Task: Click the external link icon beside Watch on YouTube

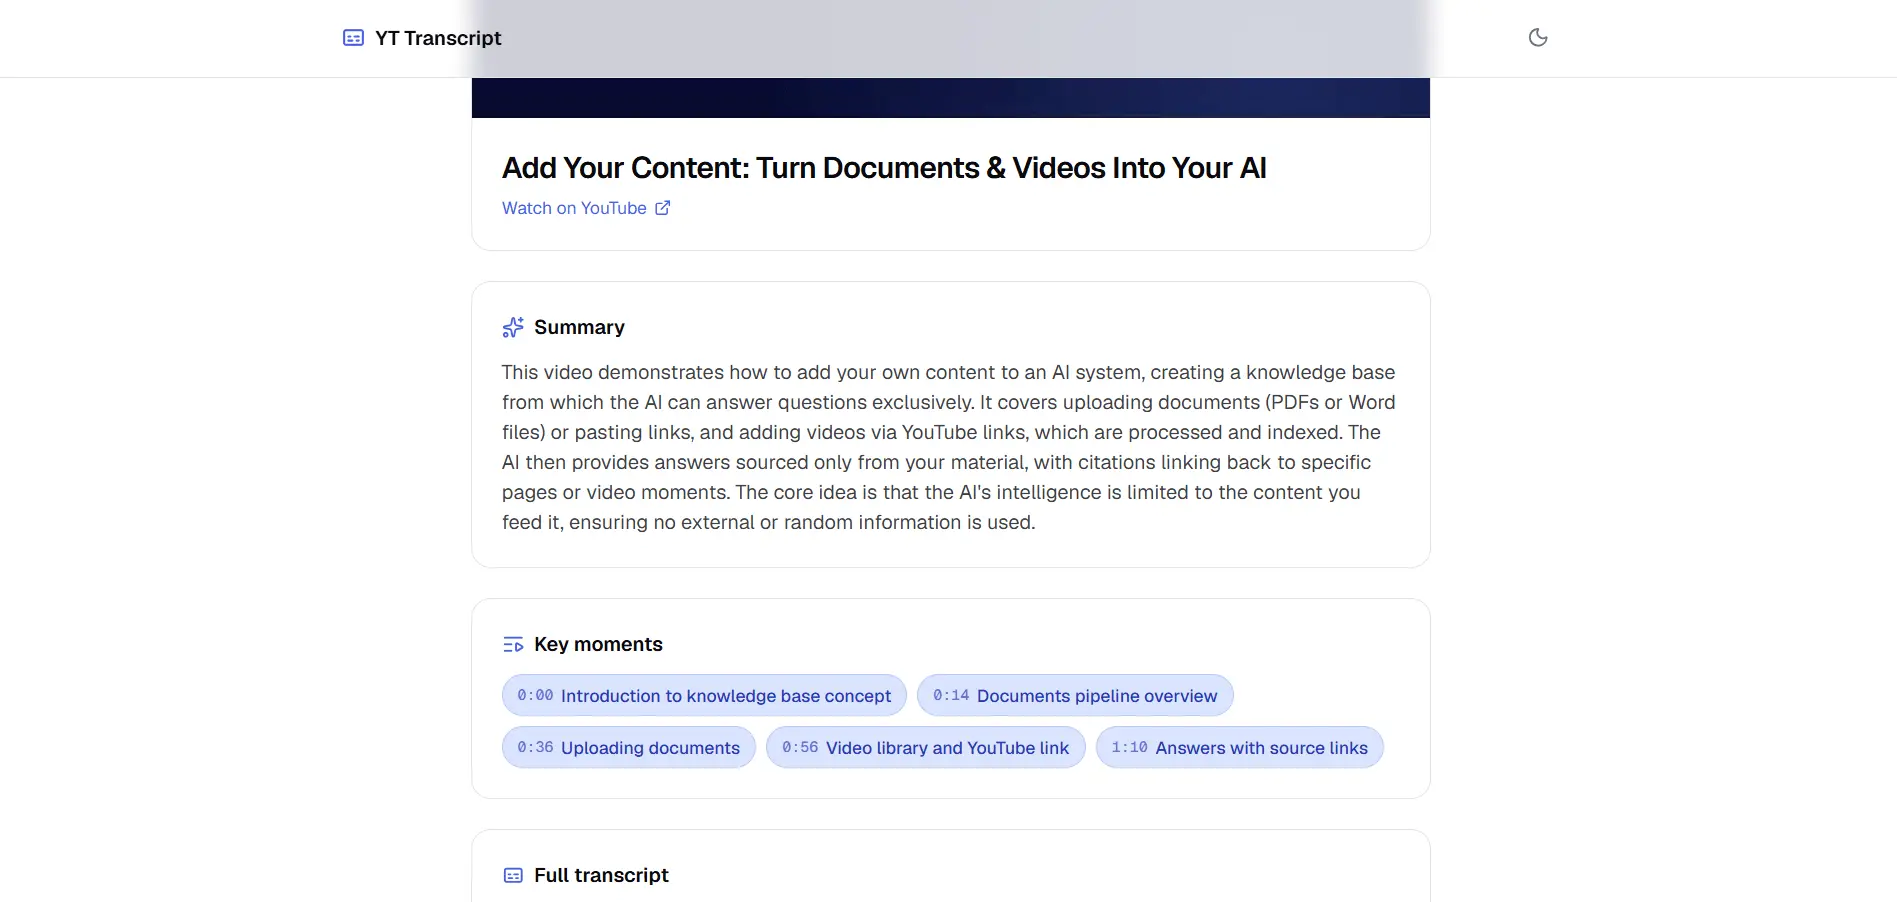Action: [662, 208]
